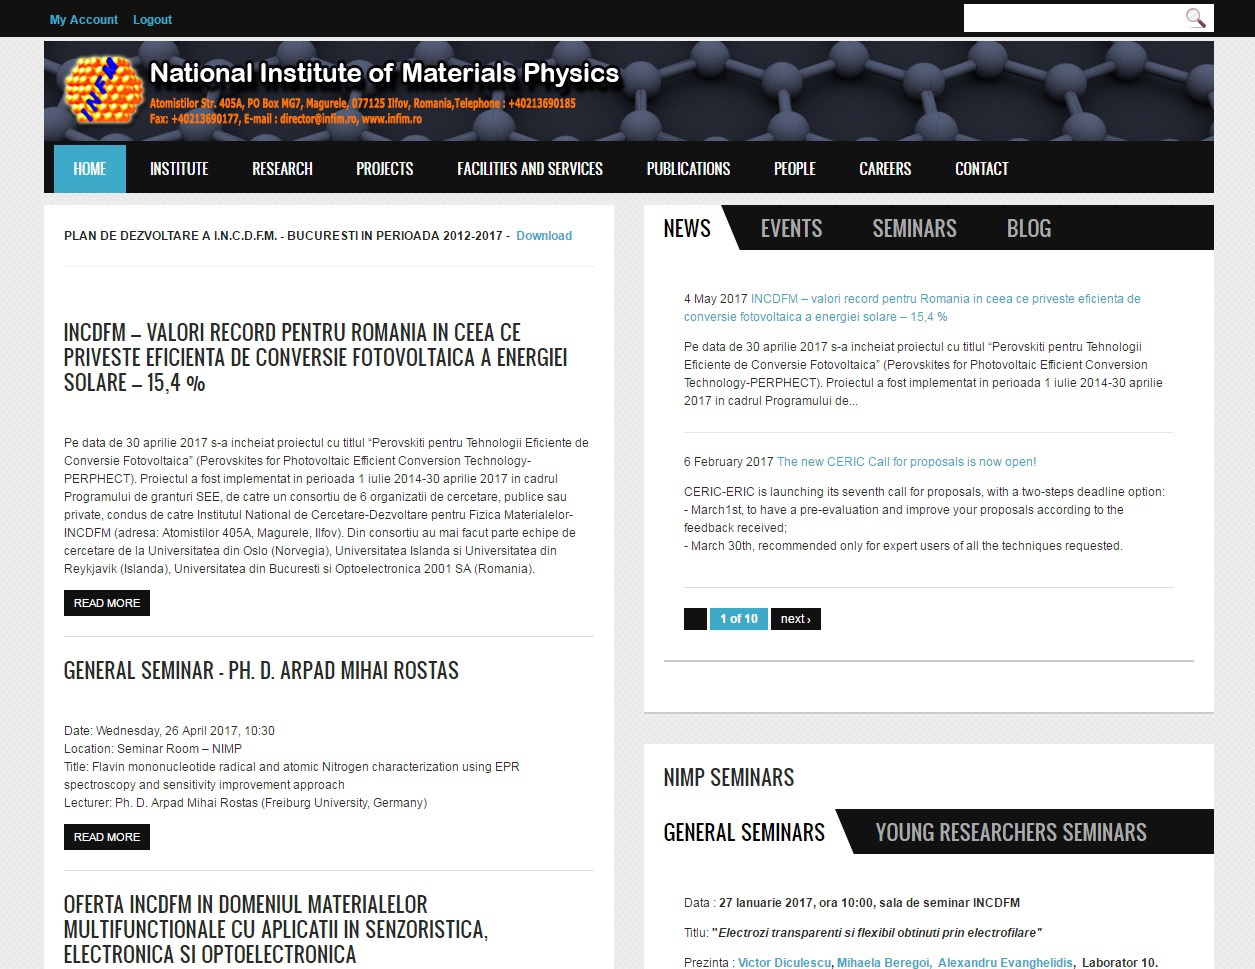Click the National Institute of Materials Physics title

pyautogui.click(x=384, y=73)
